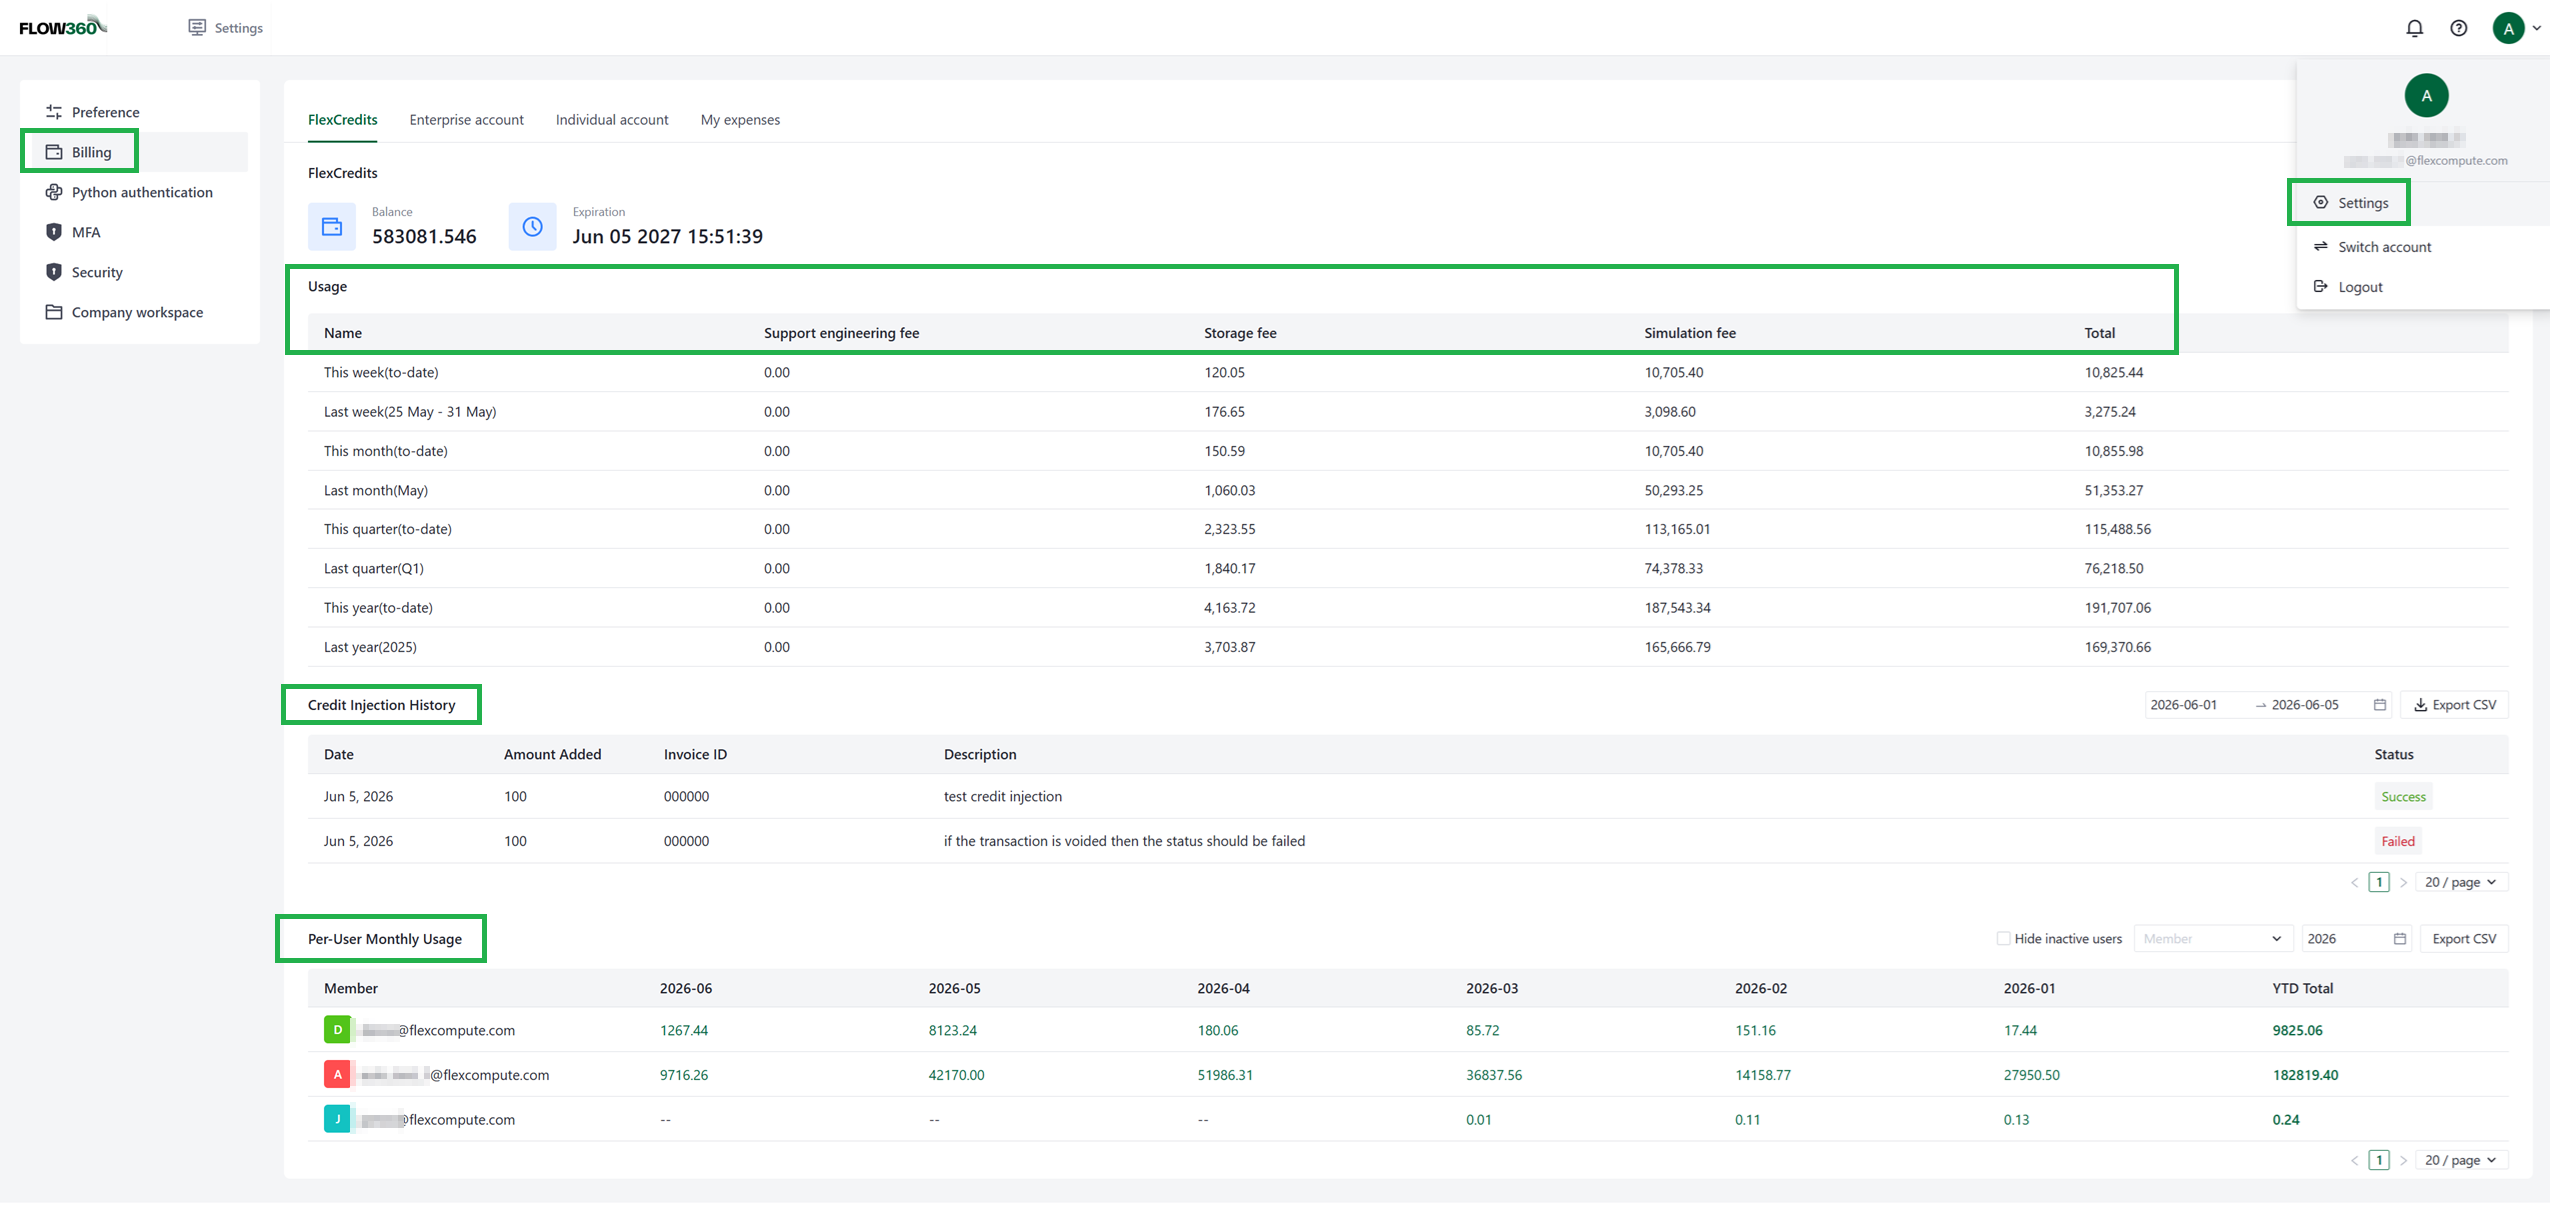
Task: Select page 1 in Credit Injection History
Action: pos(2379,882)
